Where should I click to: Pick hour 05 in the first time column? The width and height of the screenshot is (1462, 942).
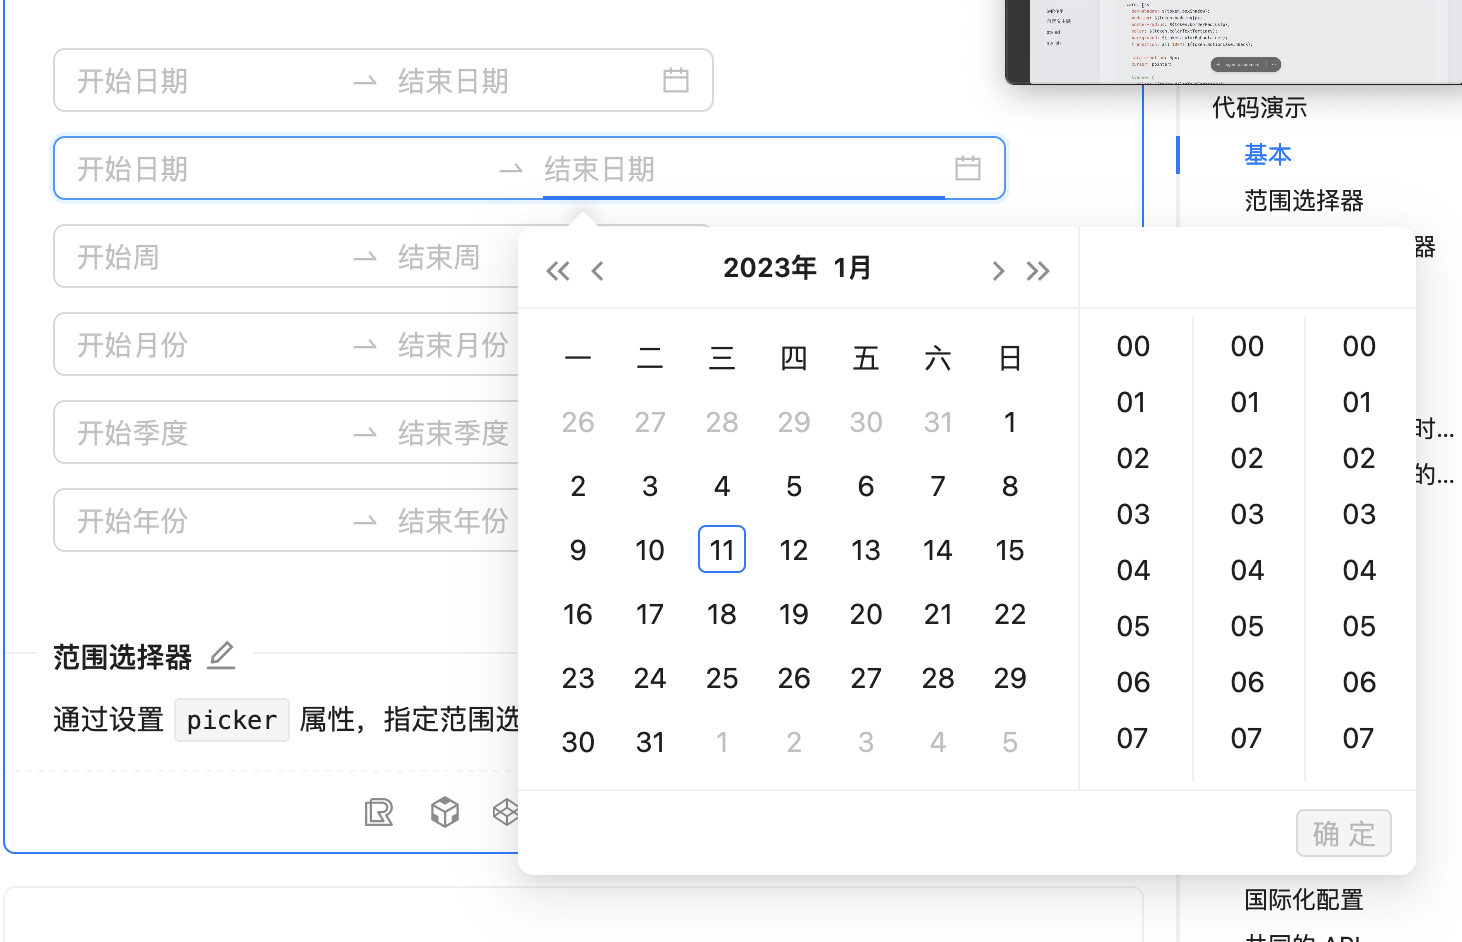pos(1132,626)
